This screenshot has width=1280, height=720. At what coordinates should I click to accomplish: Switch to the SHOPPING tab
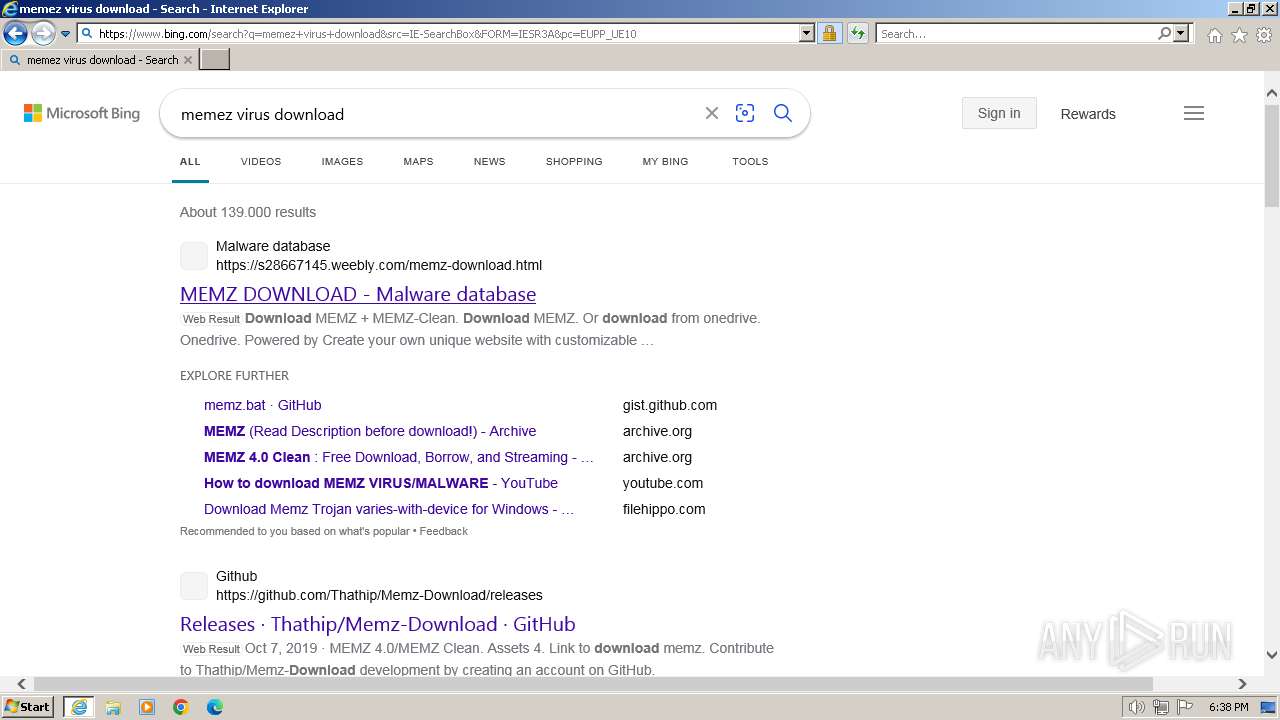click(x=574, y=161)
